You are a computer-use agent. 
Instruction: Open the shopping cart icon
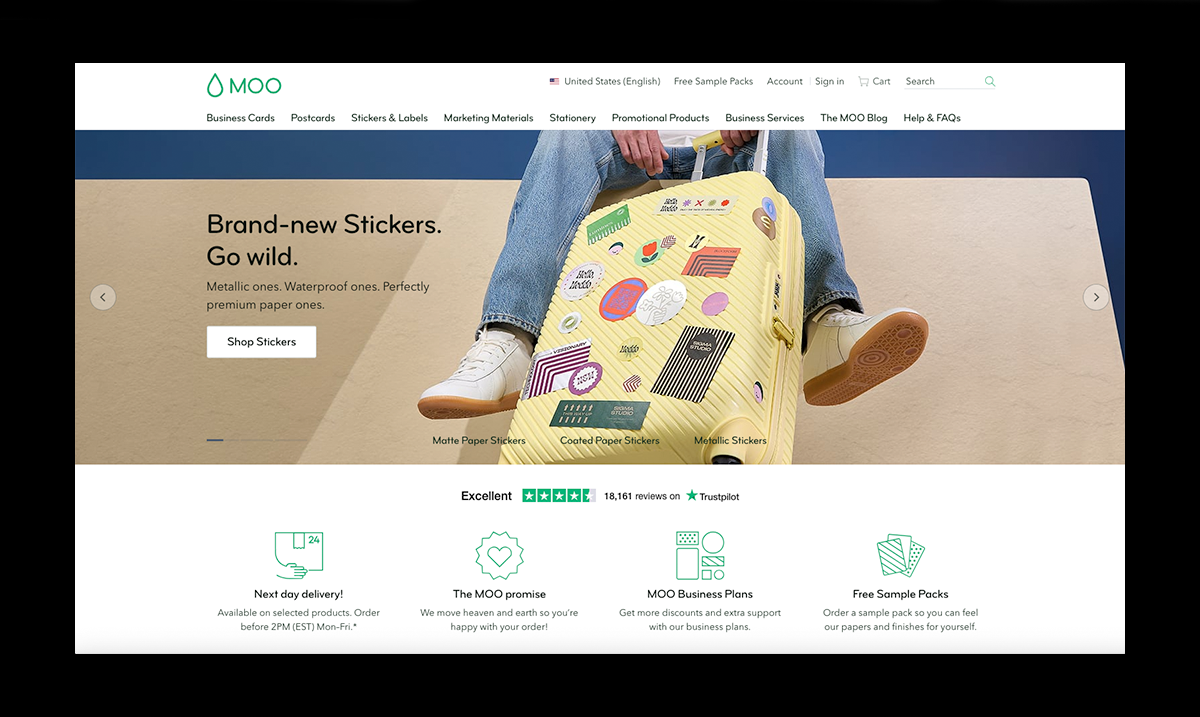pos(863,82)
